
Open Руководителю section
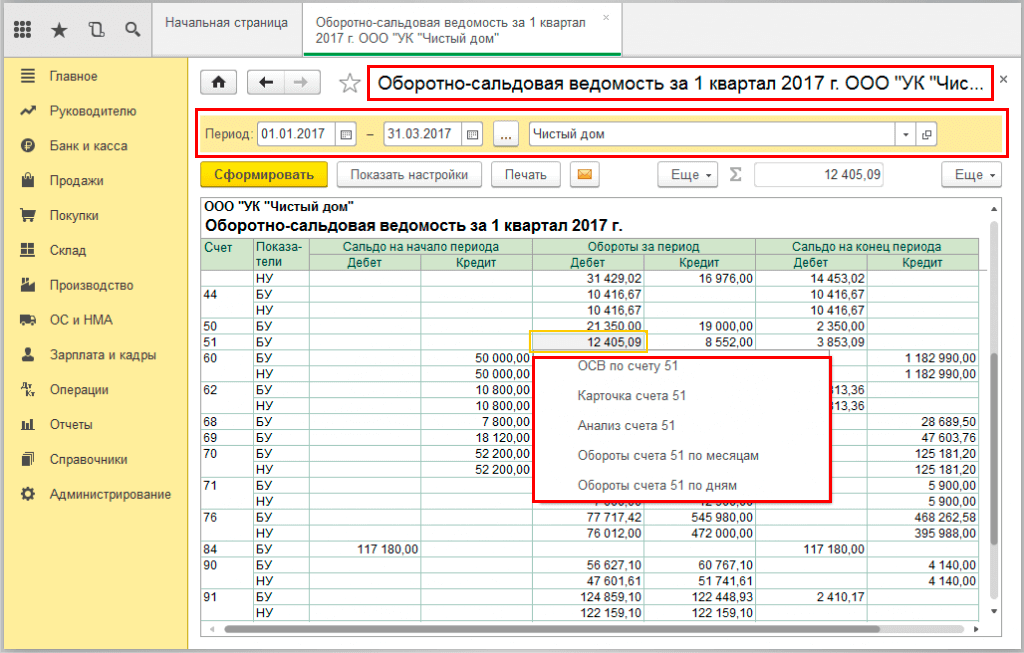point(93,111)
